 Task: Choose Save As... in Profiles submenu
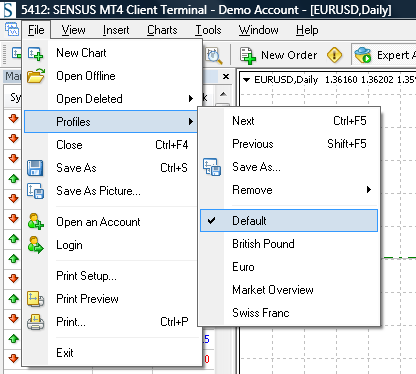tap(289, 167)
